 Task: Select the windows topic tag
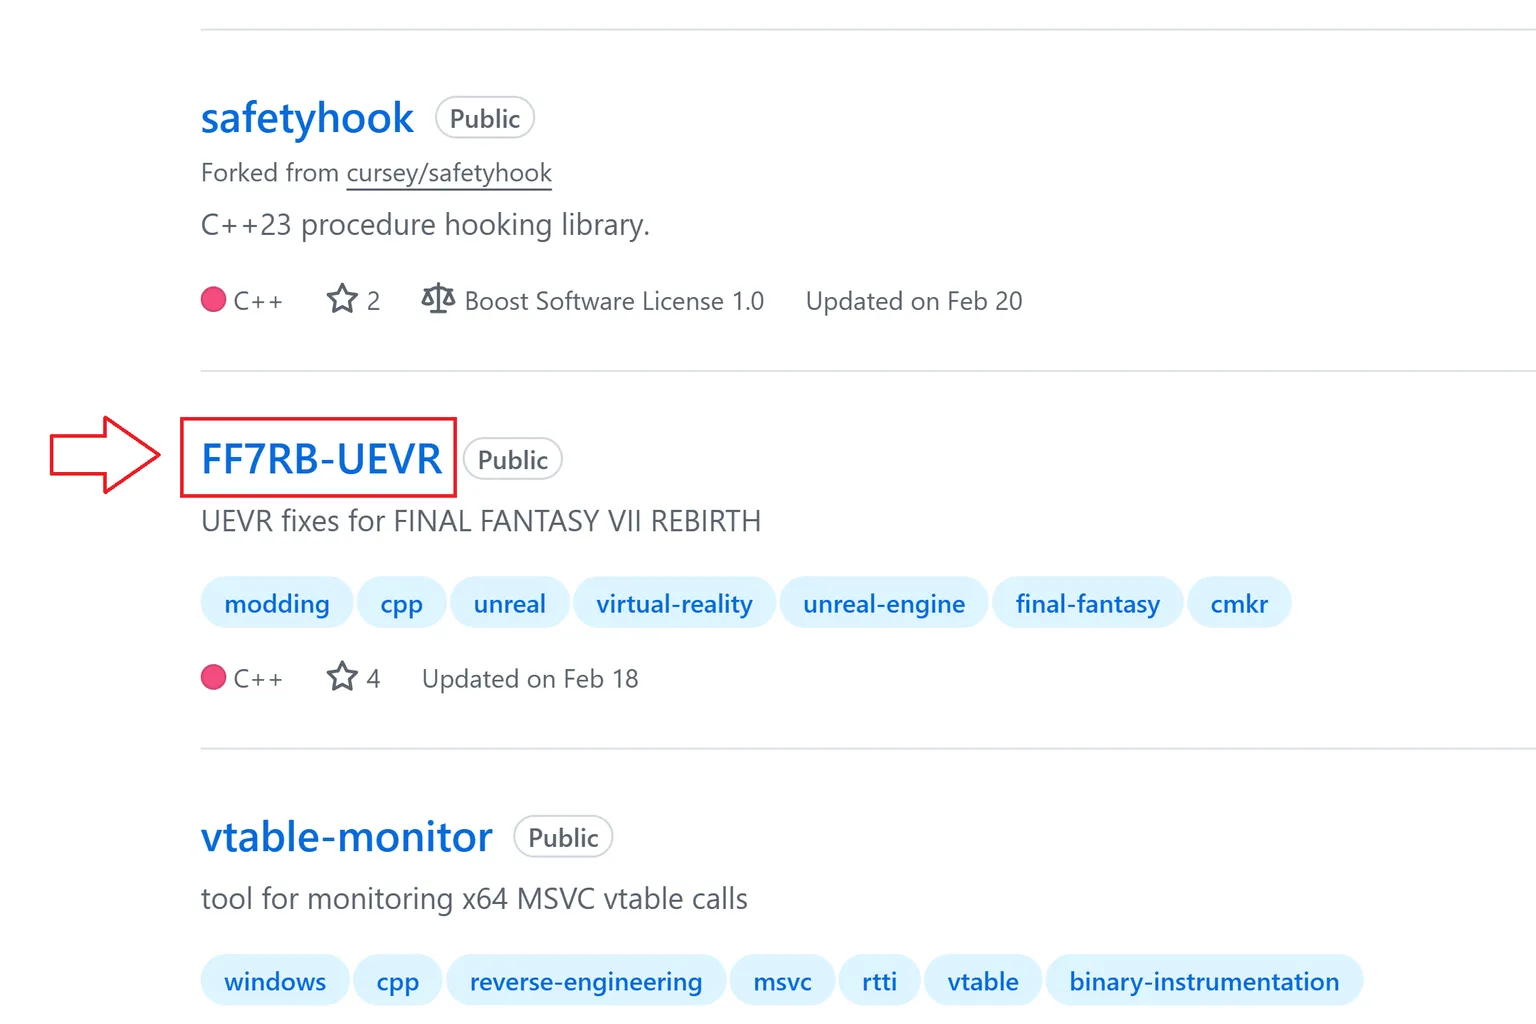click(x=275, y=981)
